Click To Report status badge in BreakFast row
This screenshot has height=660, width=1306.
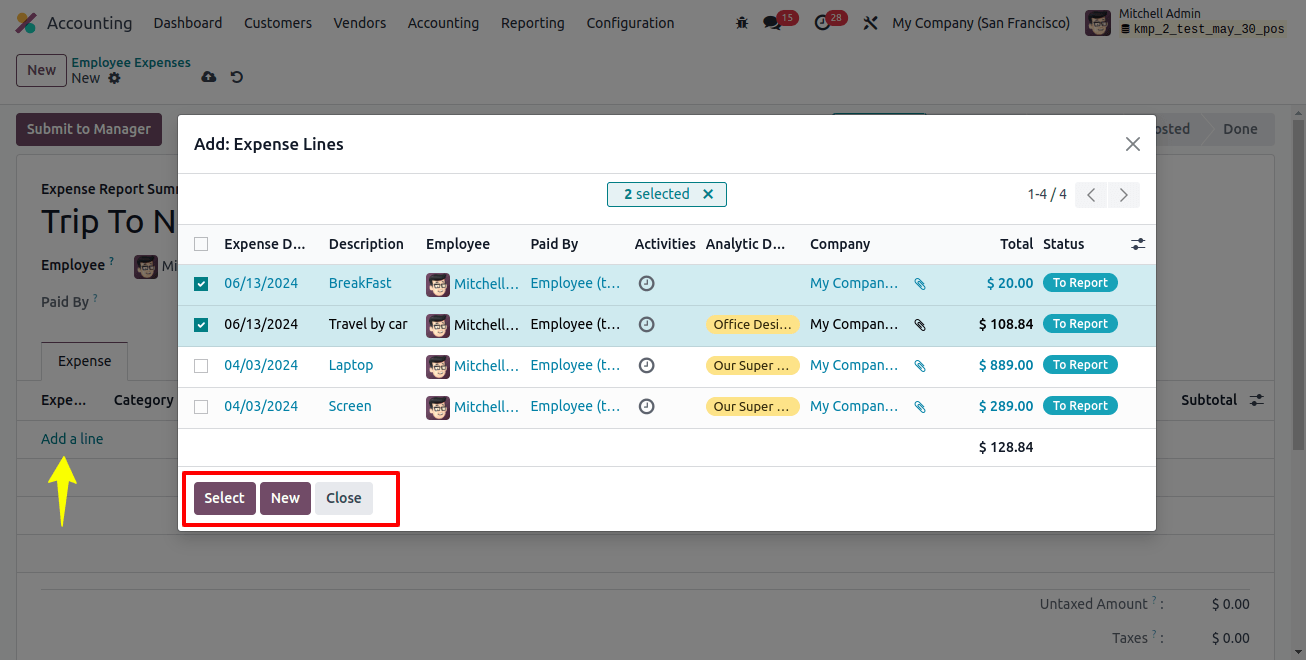coord(1080,283)
